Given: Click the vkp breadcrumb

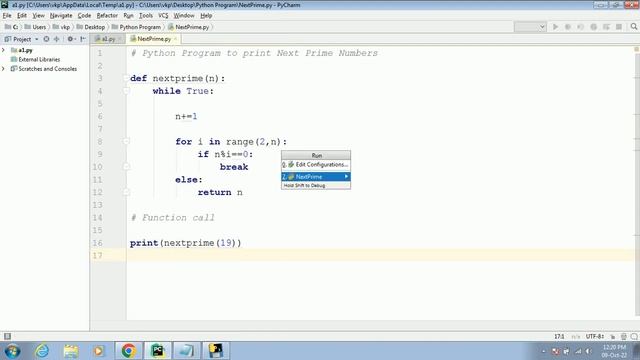Looking at the screenshot, I should point(62,27).
